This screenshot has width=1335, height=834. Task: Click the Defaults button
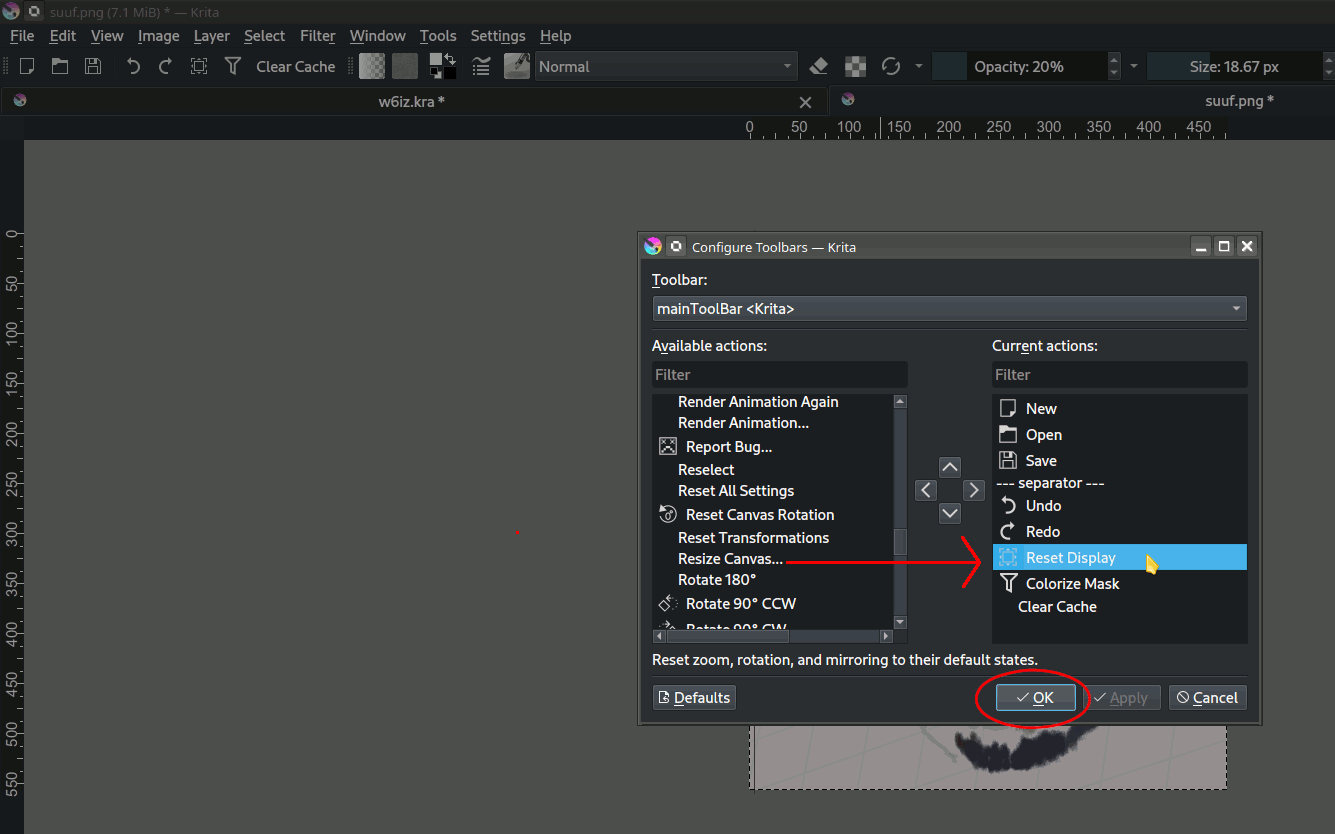click(694, 698)
